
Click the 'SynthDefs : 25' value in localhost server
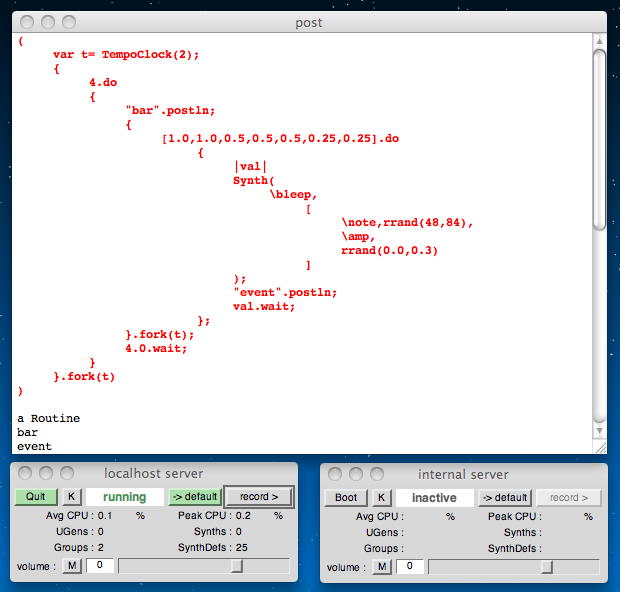(213, 547)
